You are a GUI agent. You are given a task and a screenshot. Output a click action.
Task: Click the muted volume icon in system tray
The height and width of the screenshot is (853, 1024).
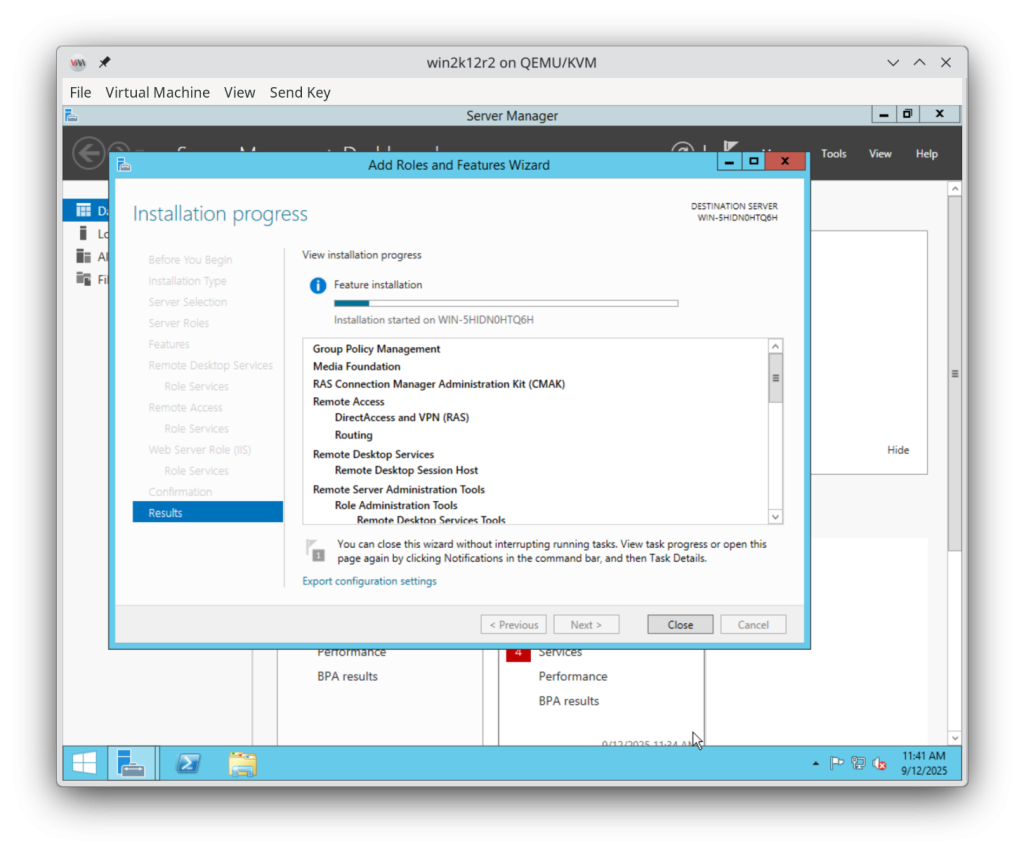click(x=879, y=763)
